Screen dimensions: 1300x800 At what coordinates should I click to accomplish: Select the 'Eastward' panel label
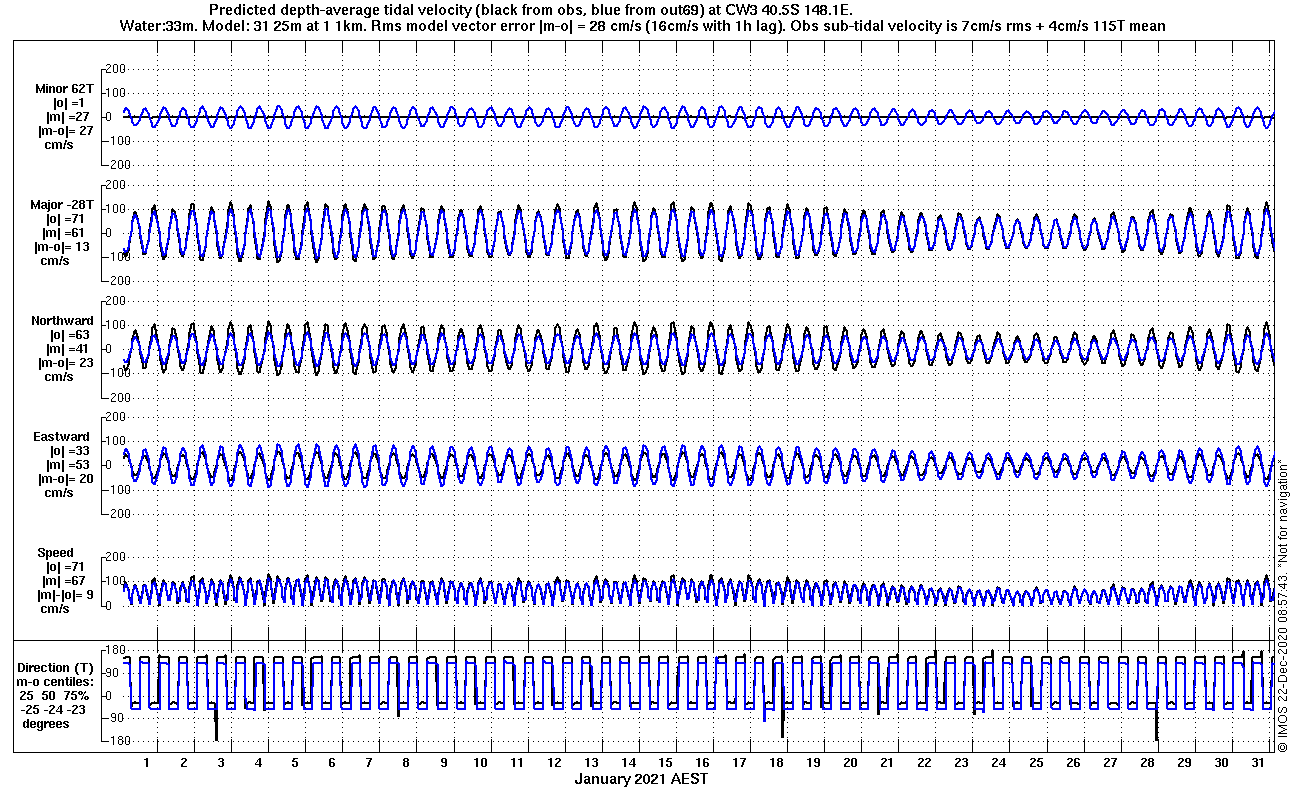click(62, 437)
